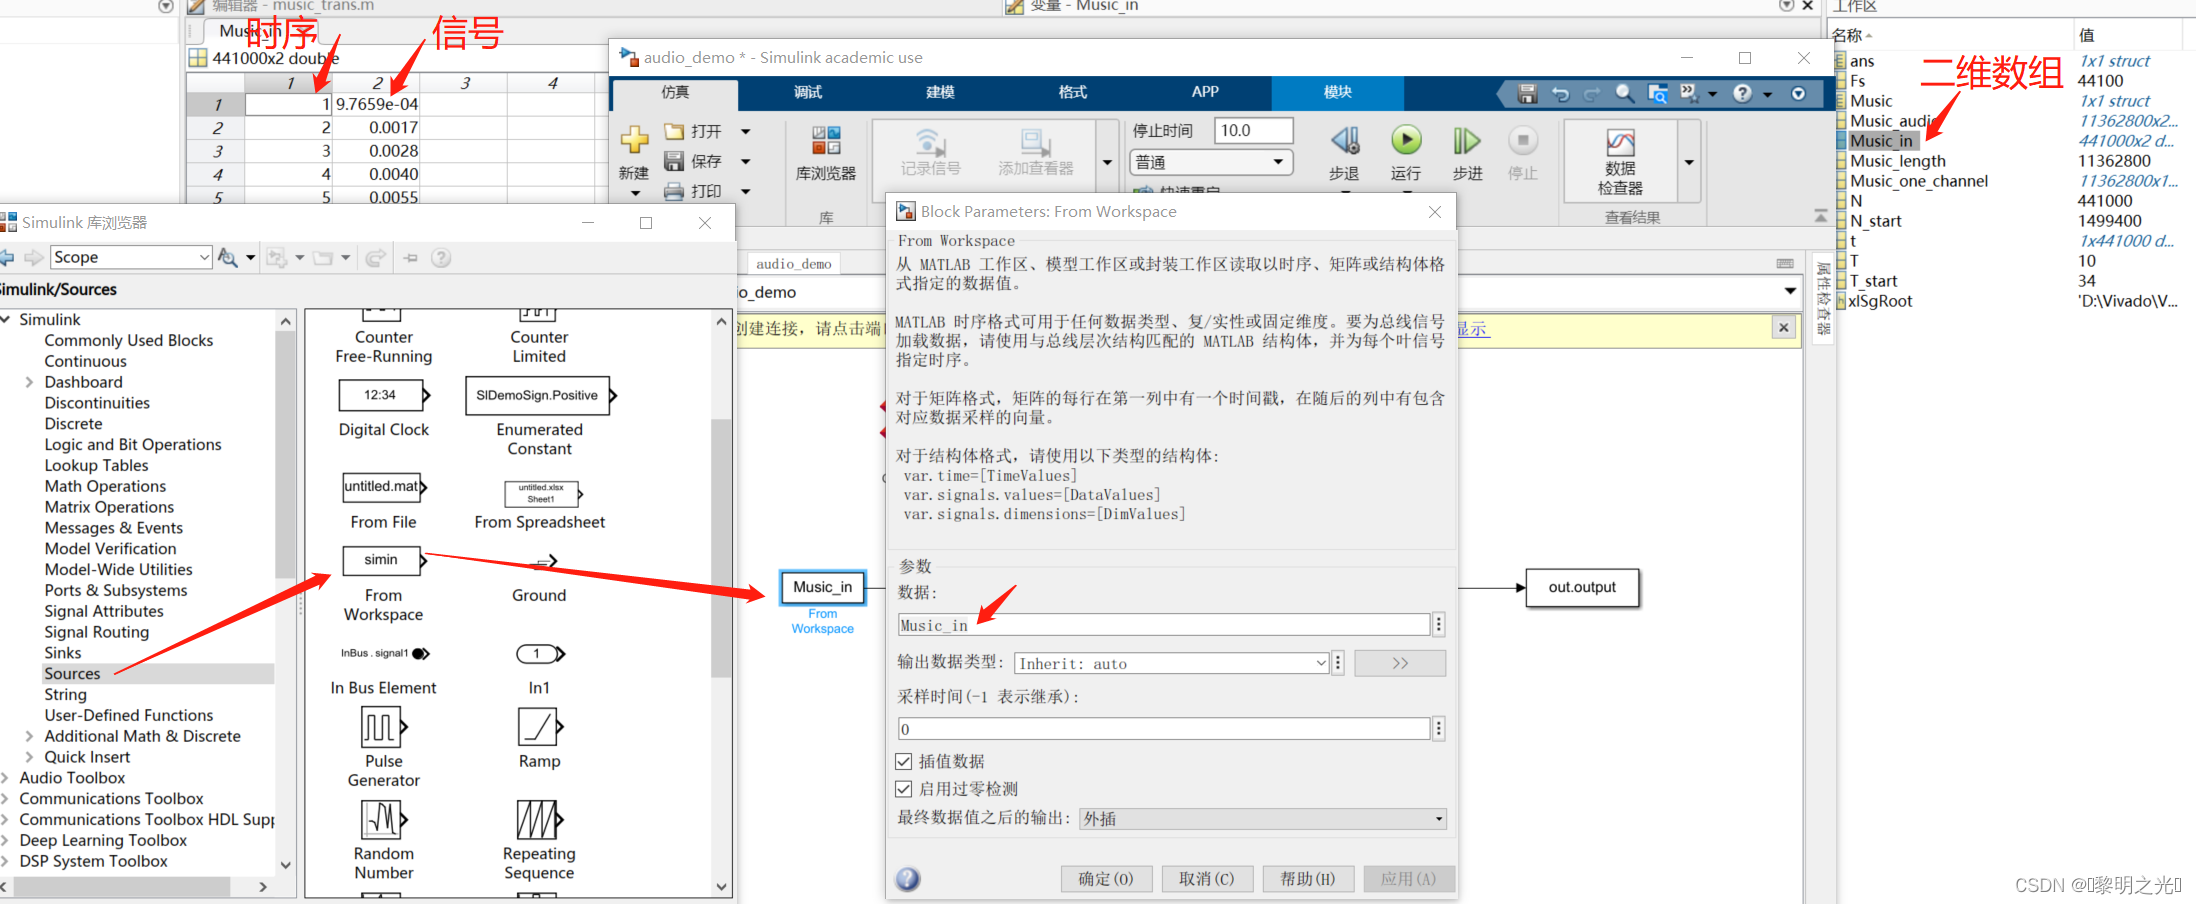Select the Pulse Generator block icon
2196x904 pixels.
pos(384,727)
